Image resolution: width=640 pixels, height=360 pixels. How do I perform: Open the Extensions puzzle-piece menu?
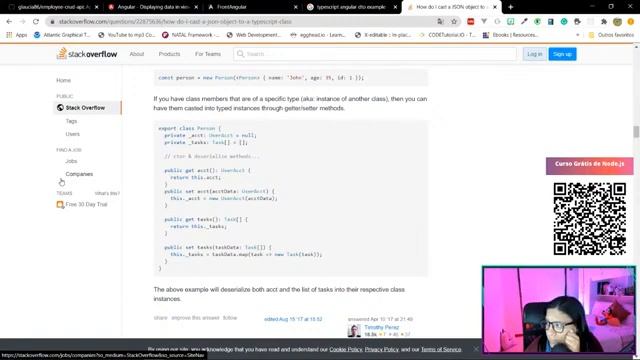604,22
